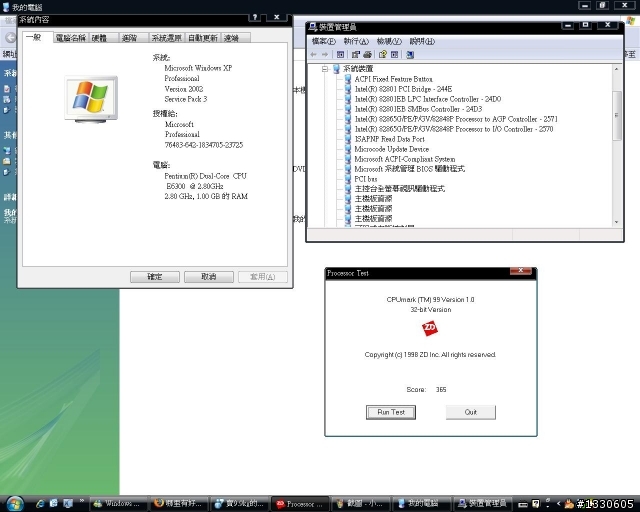Click the Windows XP logo image
Screen dimensions: 640x512
click(x=91, y=99)
